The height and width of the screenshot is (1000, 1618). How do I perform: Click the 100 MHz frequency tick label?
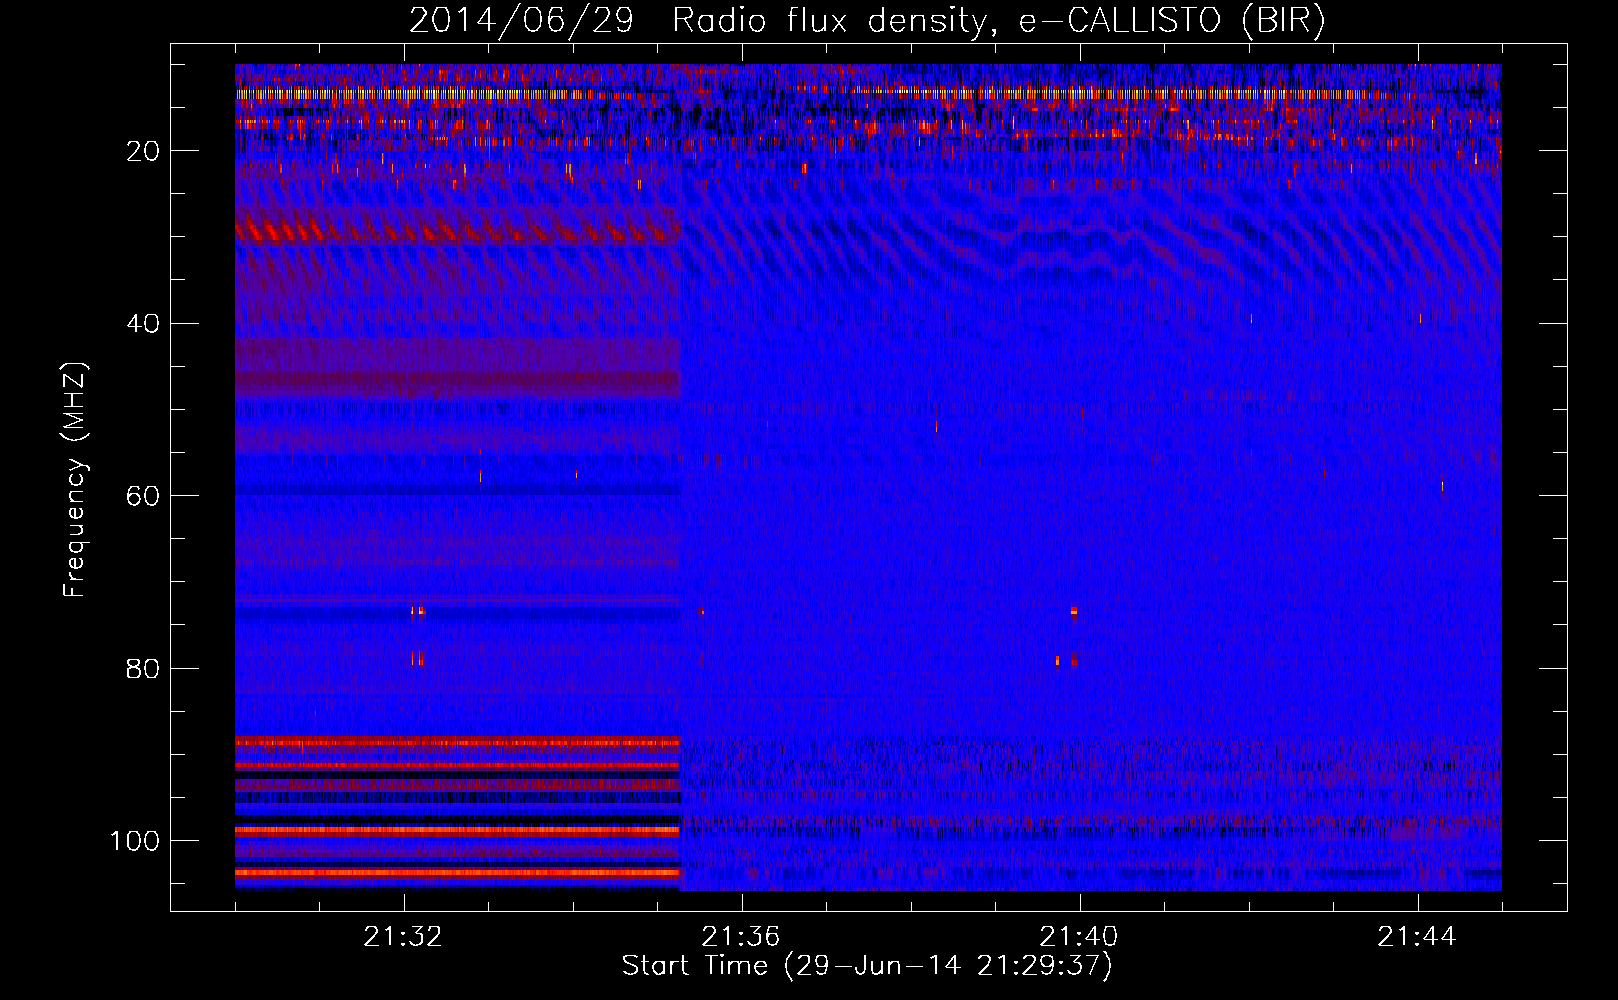tap(134, 841)
